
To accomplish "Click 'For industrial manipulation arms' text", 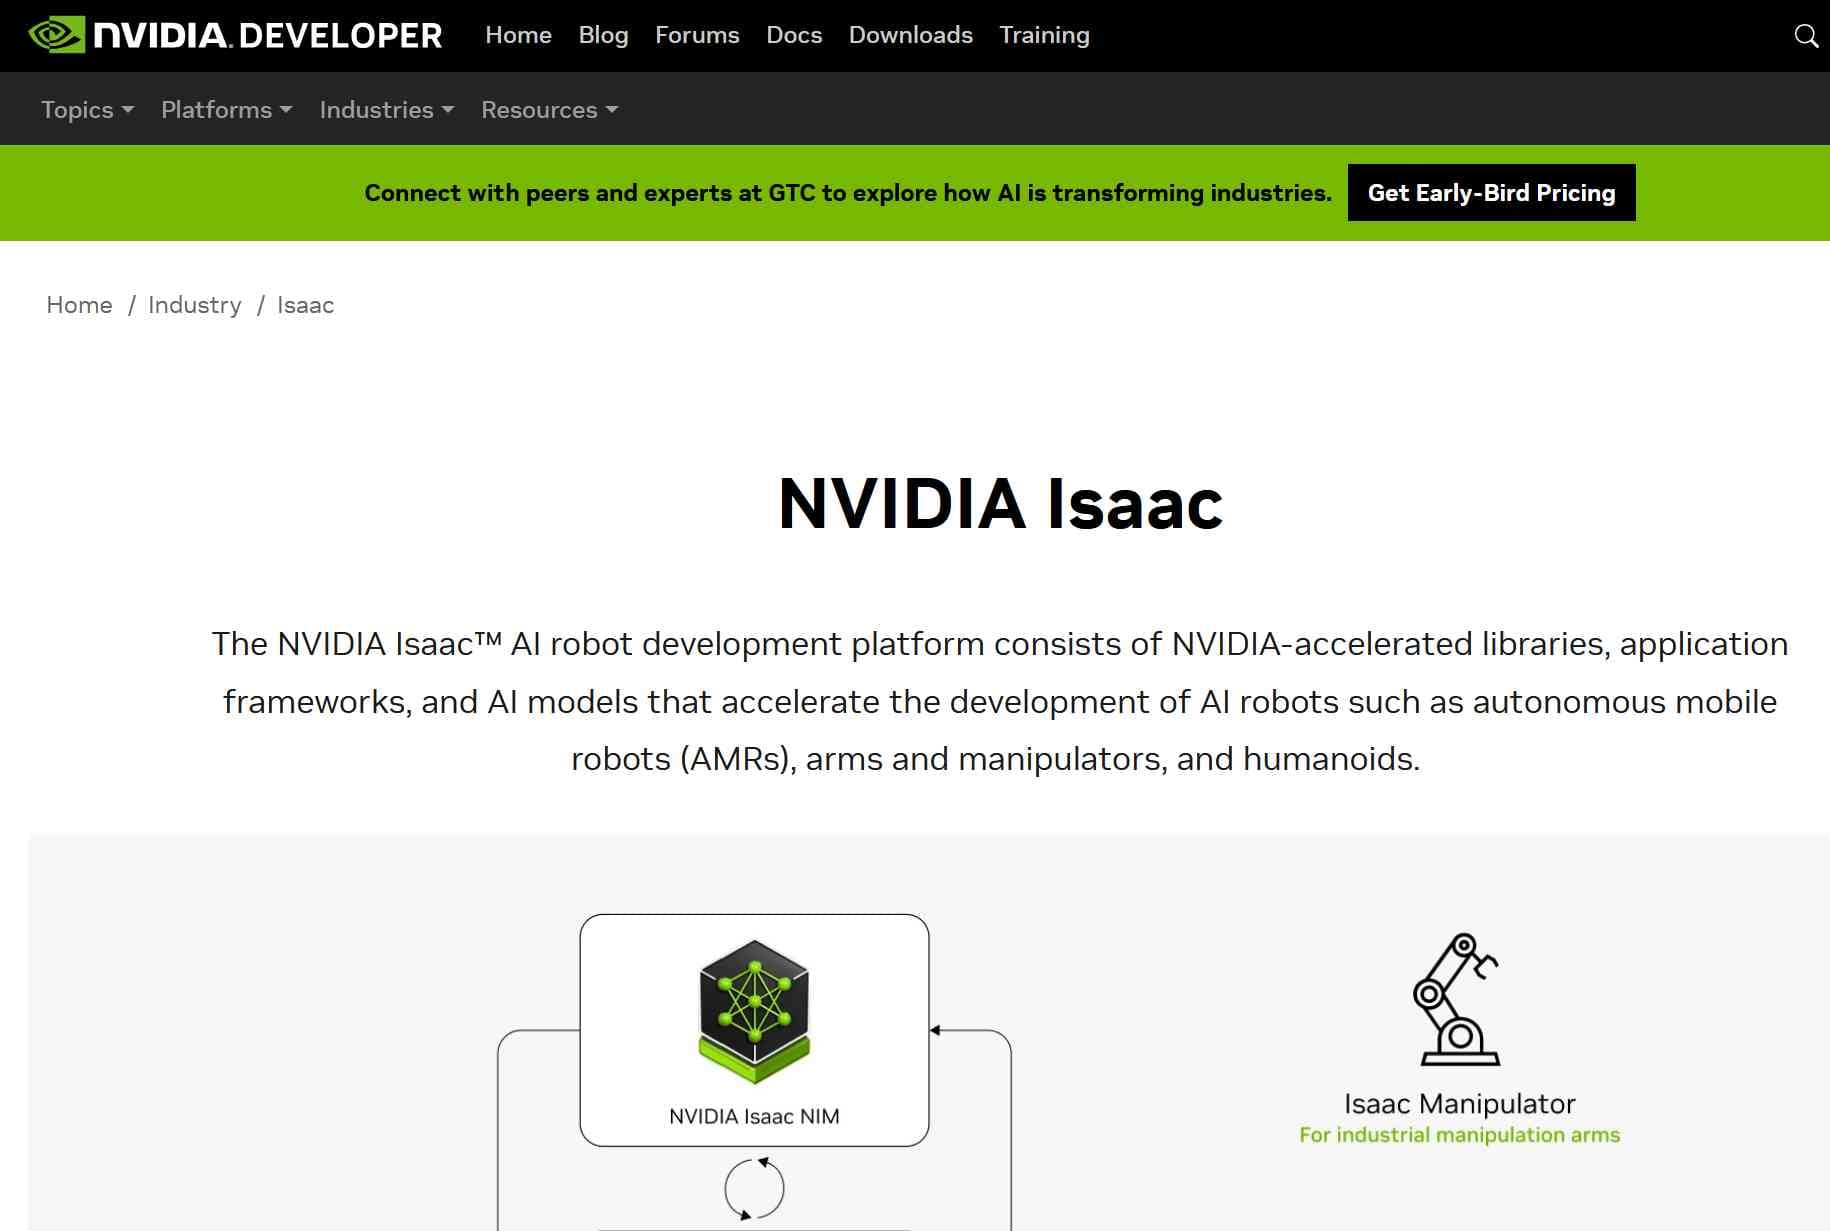I will (x=1459, y=1135).
